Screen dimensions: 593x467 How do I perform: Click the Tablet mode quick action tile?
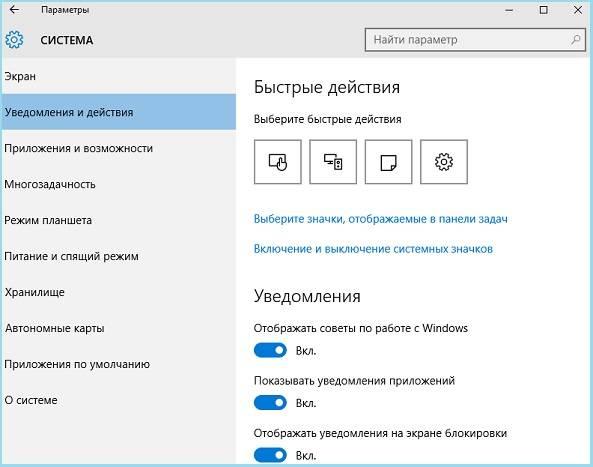278,162
